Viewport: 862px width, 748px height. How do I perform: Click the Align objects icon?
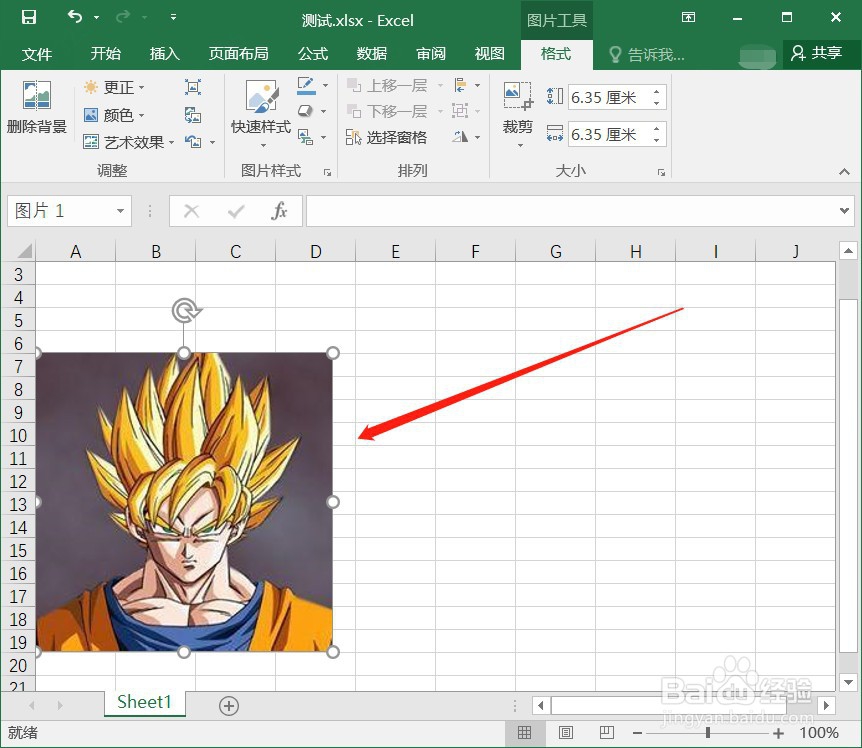(x=460, y=85)
